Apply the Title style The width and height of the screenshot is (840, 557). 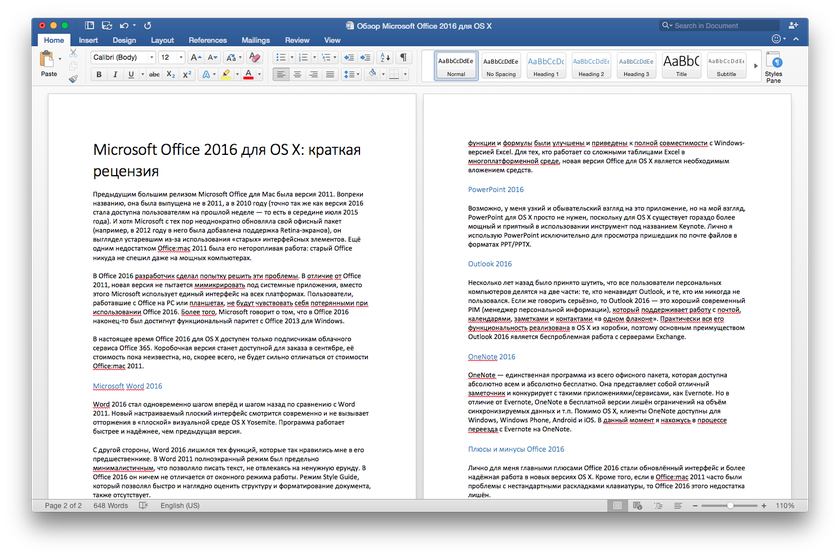(681, 66)
